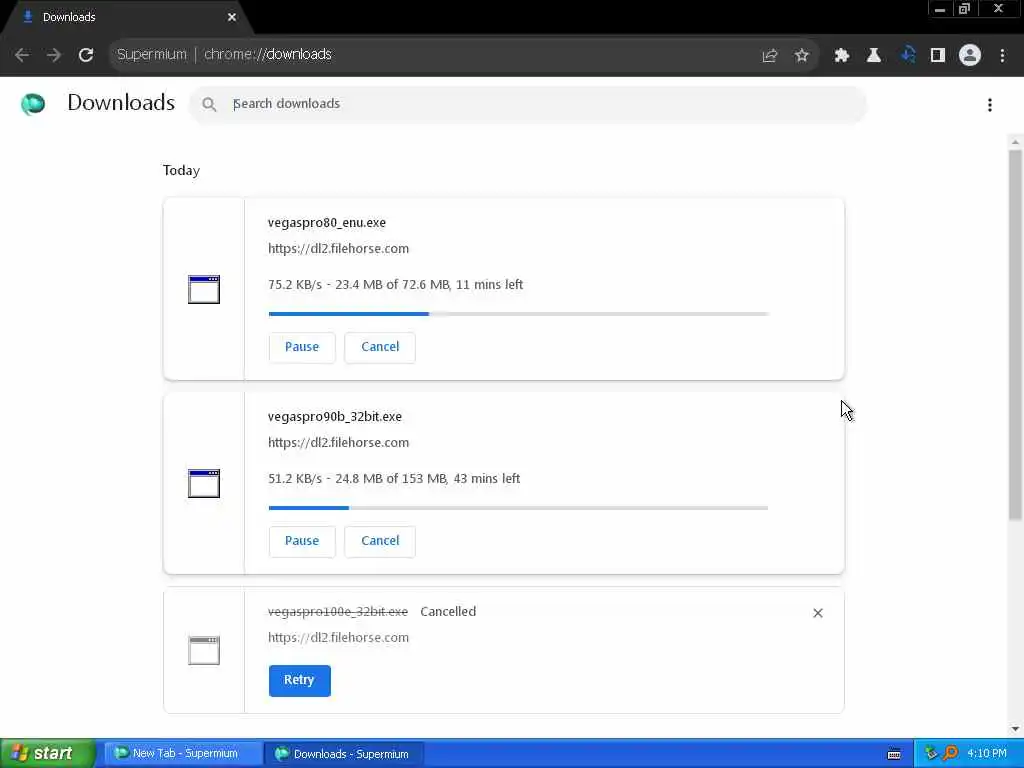This screenshot has width=1024, height=768.
Task: Bookmark this page with the star icon
Action: tap(802, 56)
